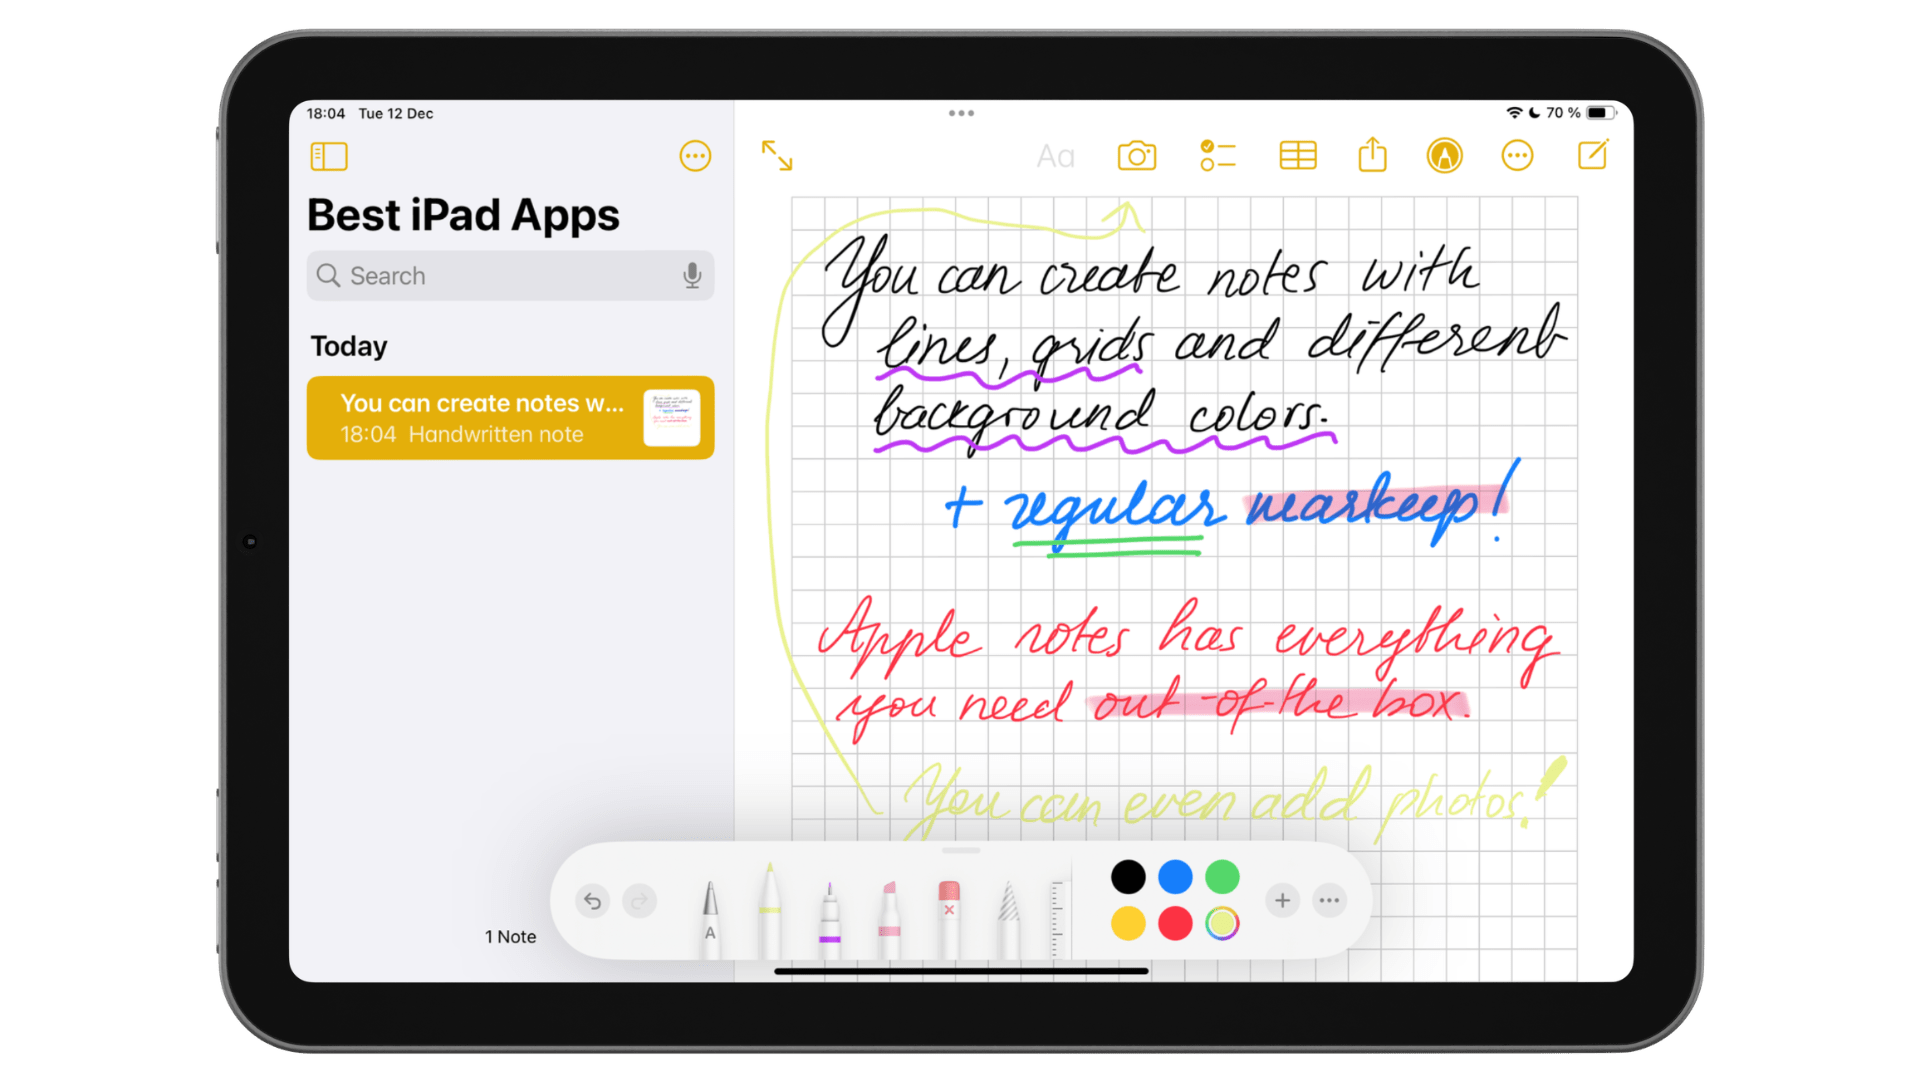Toggle the sidebar panel view

tap(327, 156)
